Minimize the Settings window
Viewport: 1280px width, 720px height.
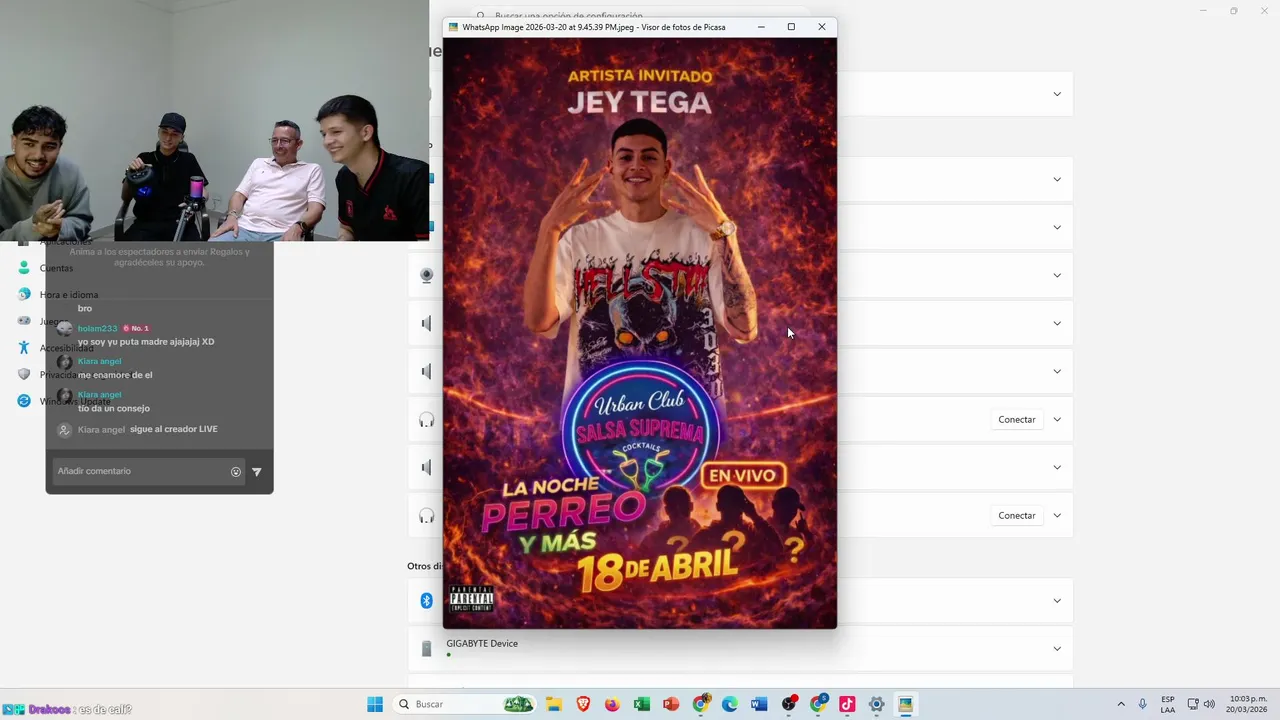point(1203,11)
